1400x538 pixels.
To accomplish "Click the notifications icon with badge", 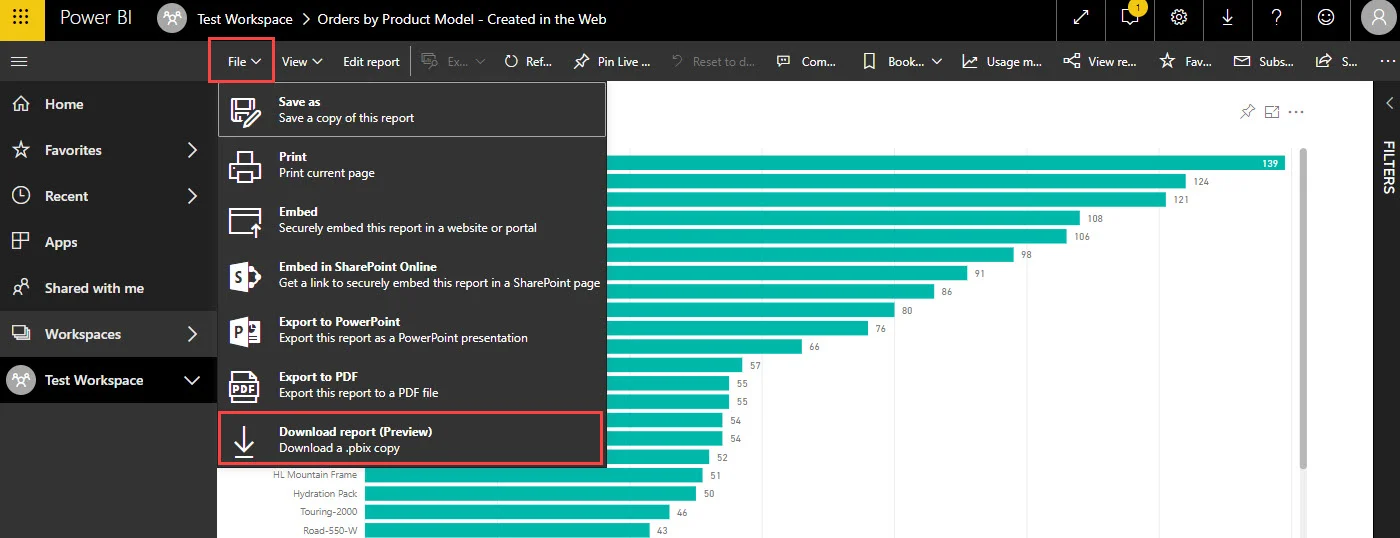I will point(1131,17).
